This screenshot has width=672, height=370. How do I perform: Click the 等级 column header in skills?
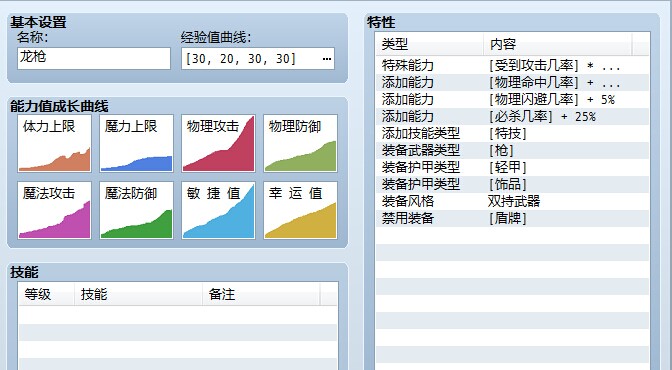point(47,294)
